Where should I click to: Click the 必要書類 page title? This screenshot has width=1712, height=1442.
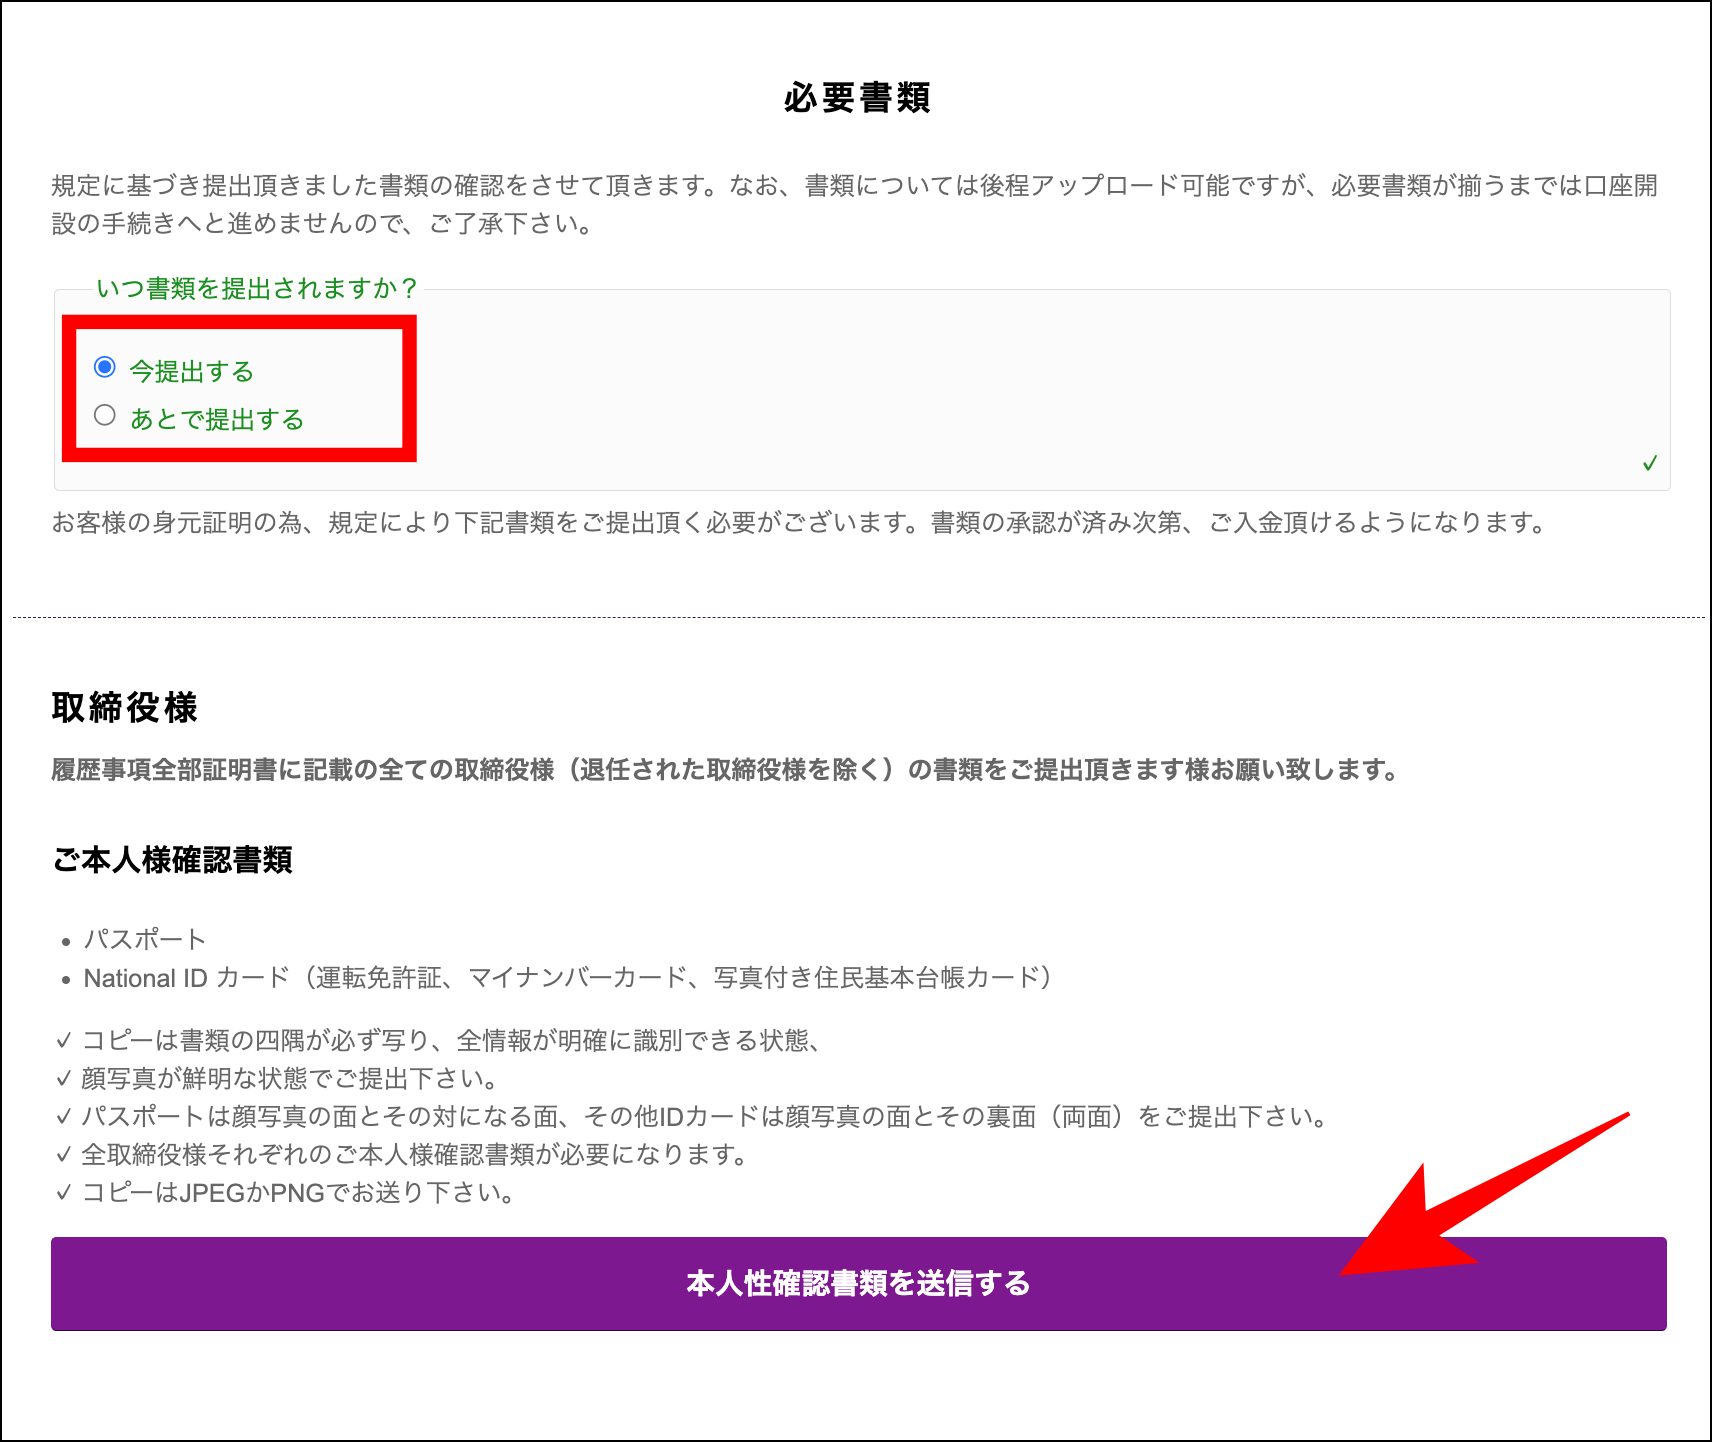tap(856, 98)
